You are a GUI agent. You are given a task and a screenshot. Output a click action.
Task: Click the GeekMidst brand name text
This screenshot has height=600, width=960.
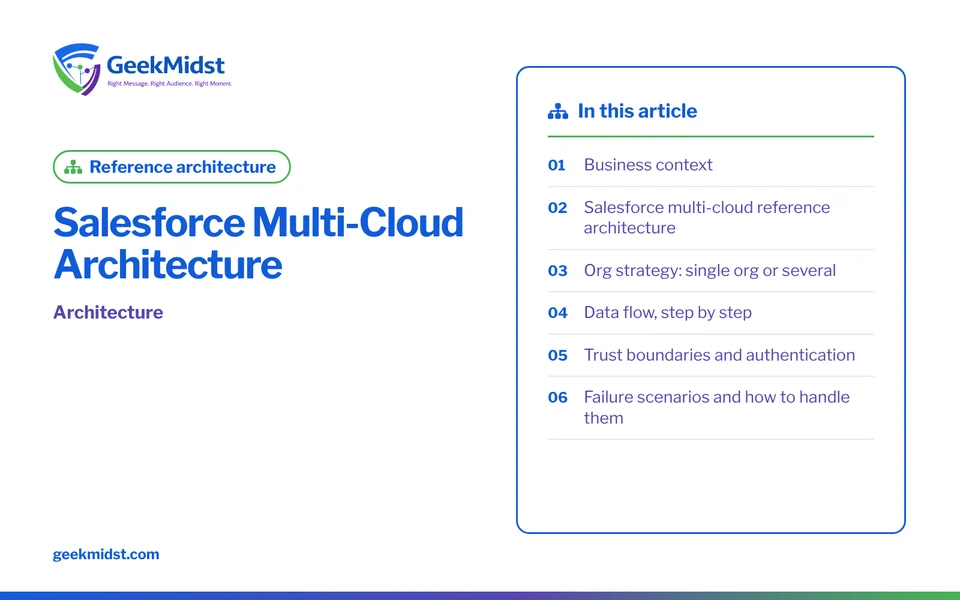coord(165,65)
